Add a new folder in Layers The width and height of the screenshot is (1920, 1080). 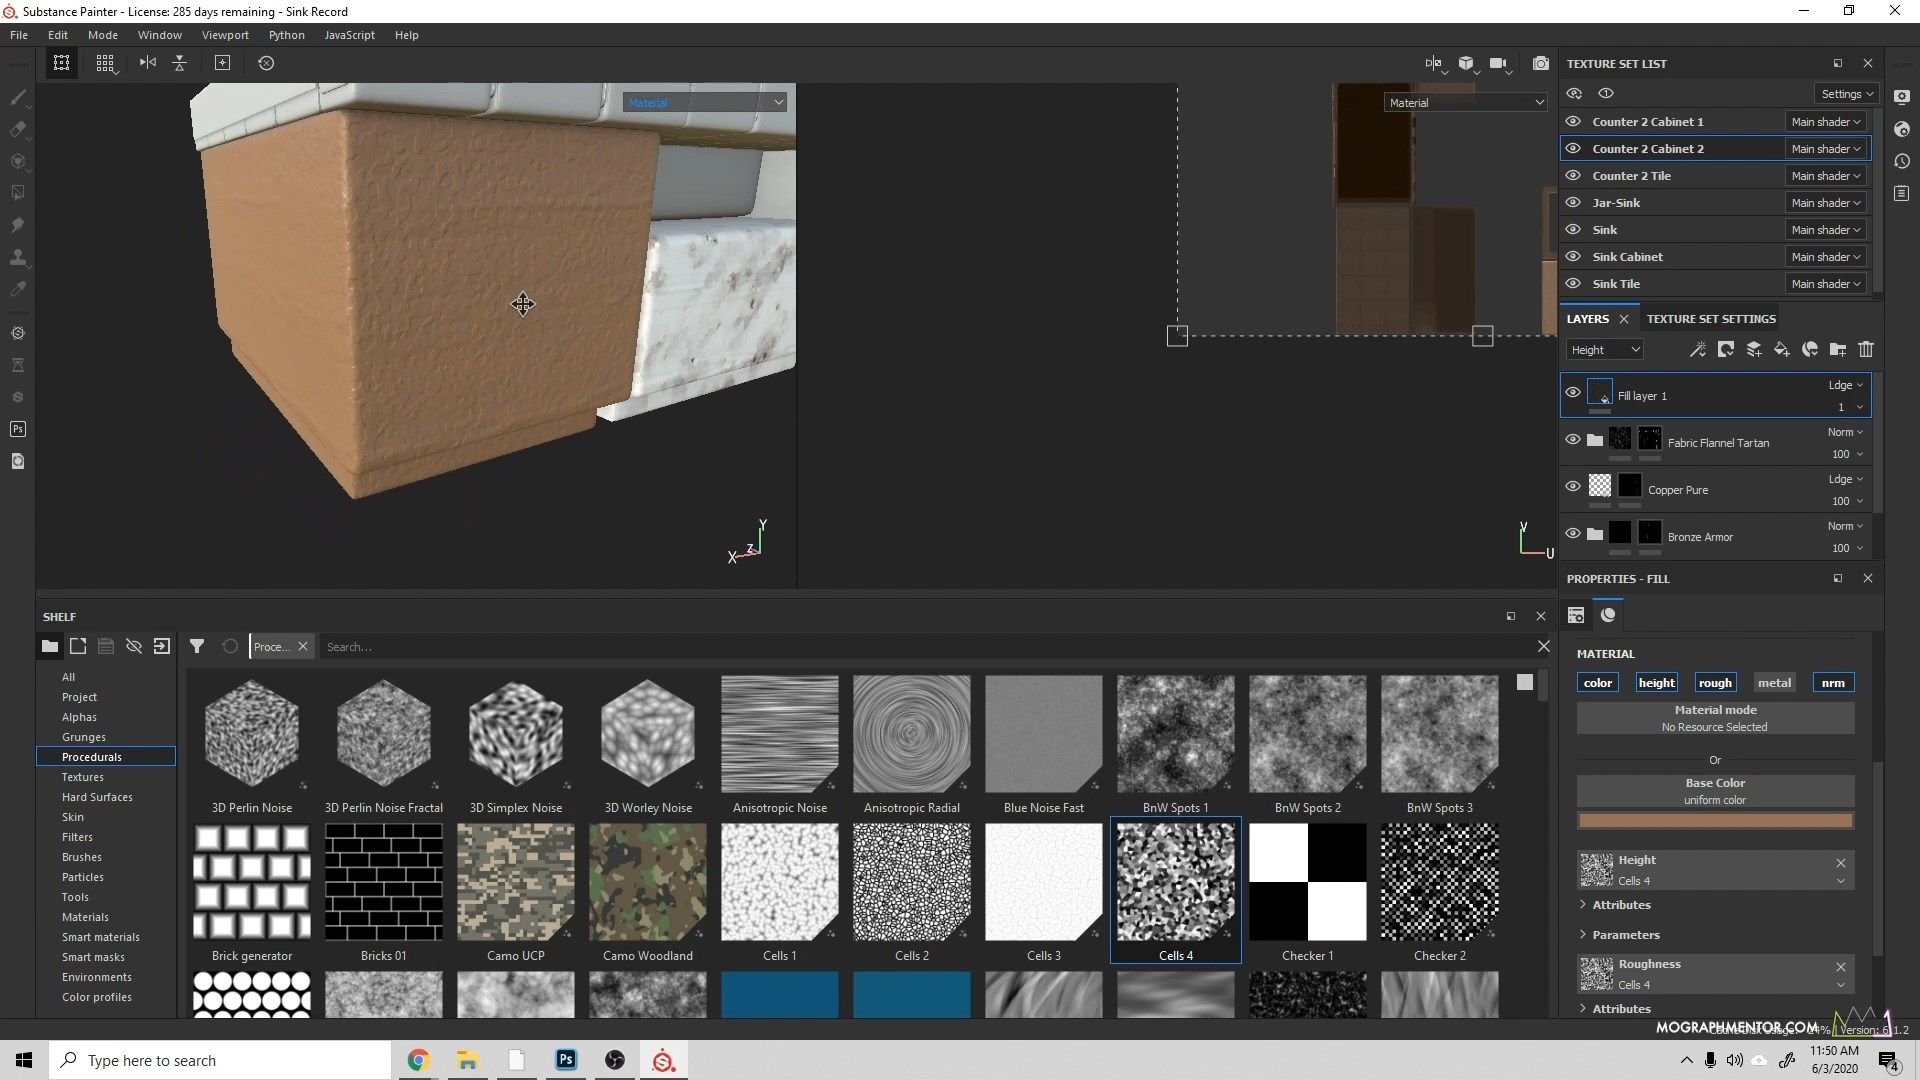click(1837, 349)
